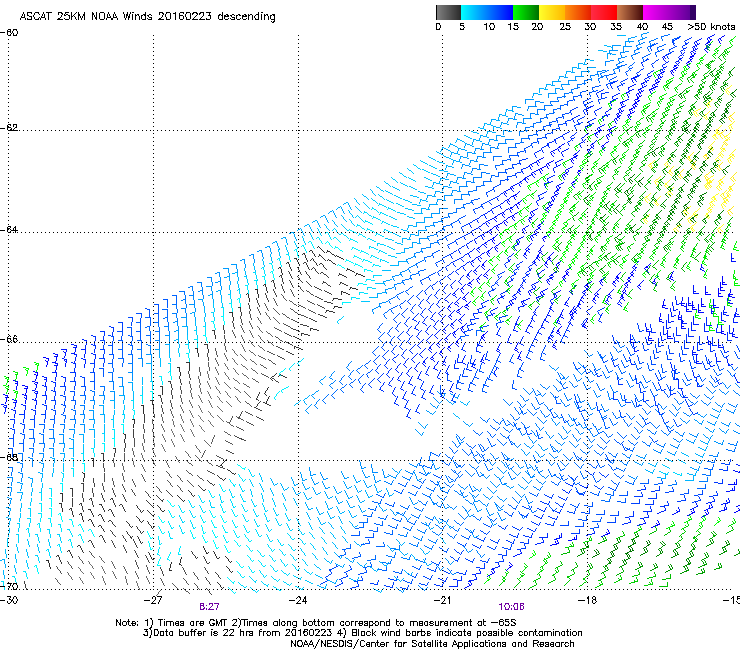Image resolution: width=740 pixels, height=650 pixels.
Task: Click the longitude label -24
Action: point(298,600)
